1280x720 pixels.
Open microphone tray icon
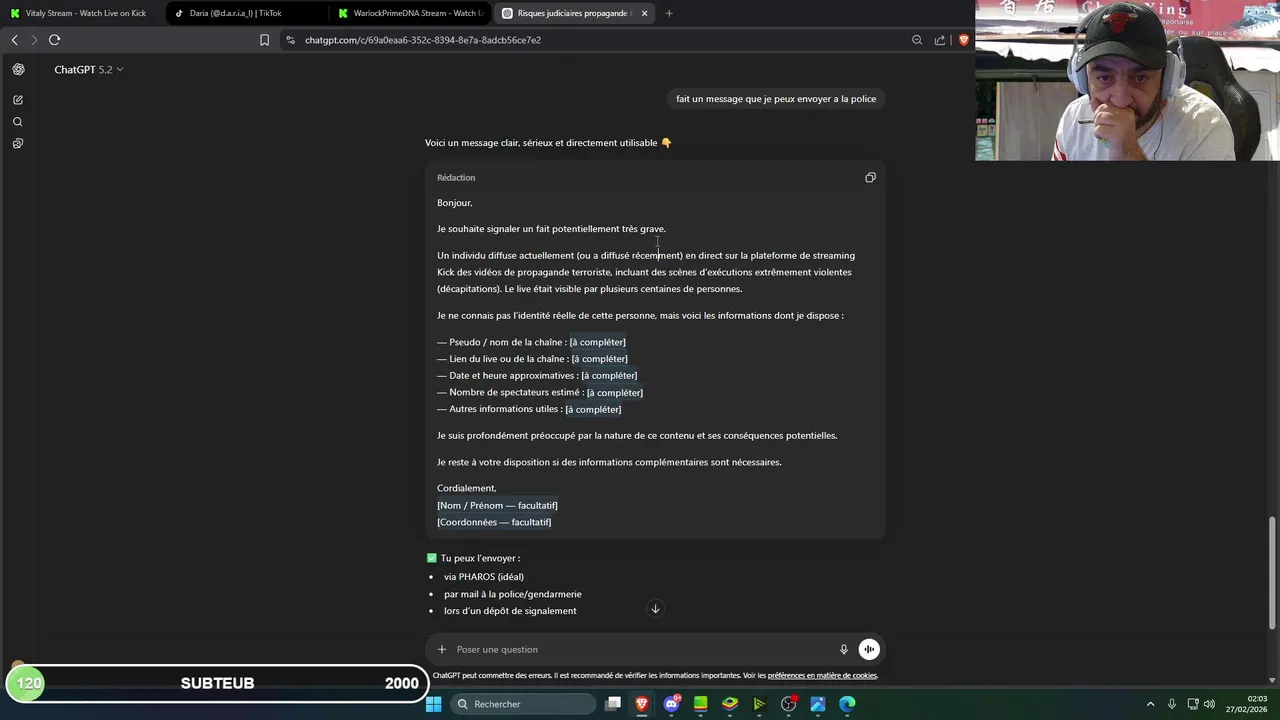[x=1172, y=704]
